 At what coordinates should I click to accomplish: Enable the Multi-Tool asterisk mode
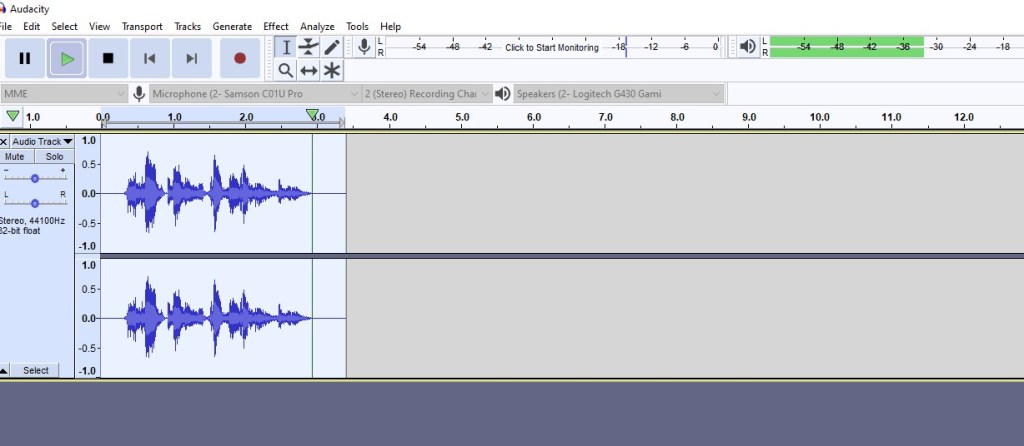(x=332, y=70)
